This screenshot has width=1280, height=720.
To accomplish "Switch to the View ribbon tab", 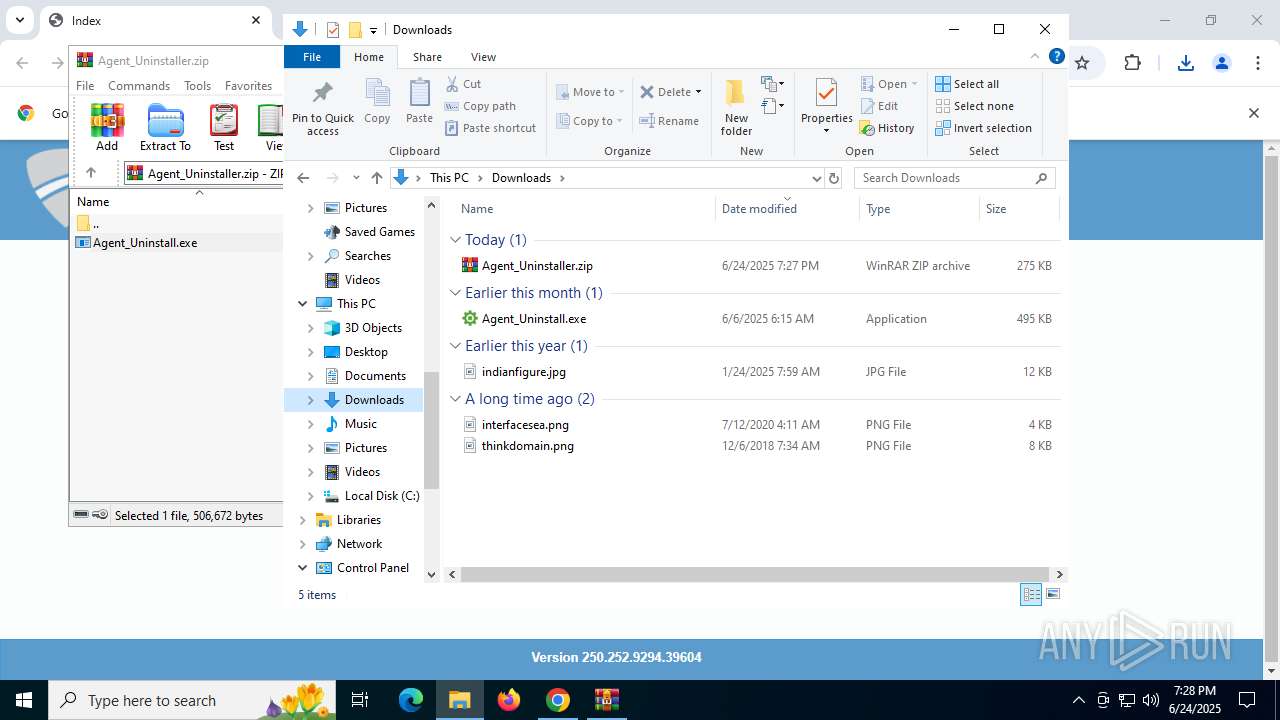I will (483, 57).
